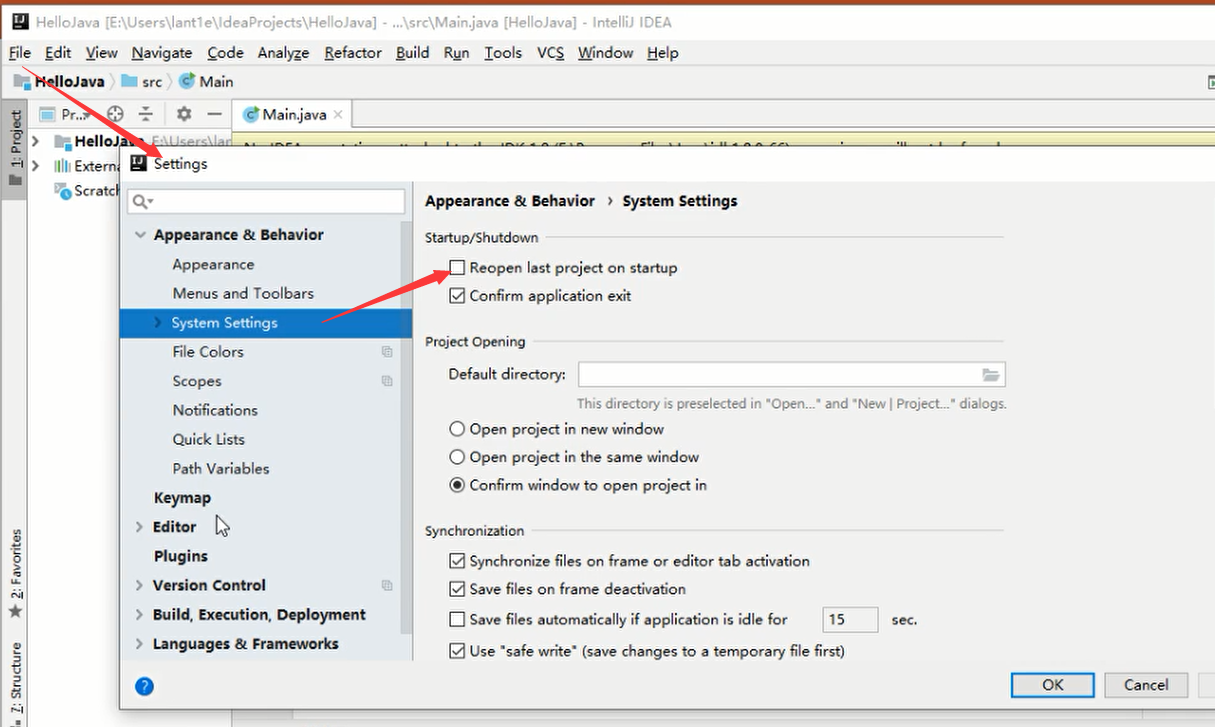Expand the Editor settings section
Image resolution: width=1215 pixels, height=727 pixels.
139,527
